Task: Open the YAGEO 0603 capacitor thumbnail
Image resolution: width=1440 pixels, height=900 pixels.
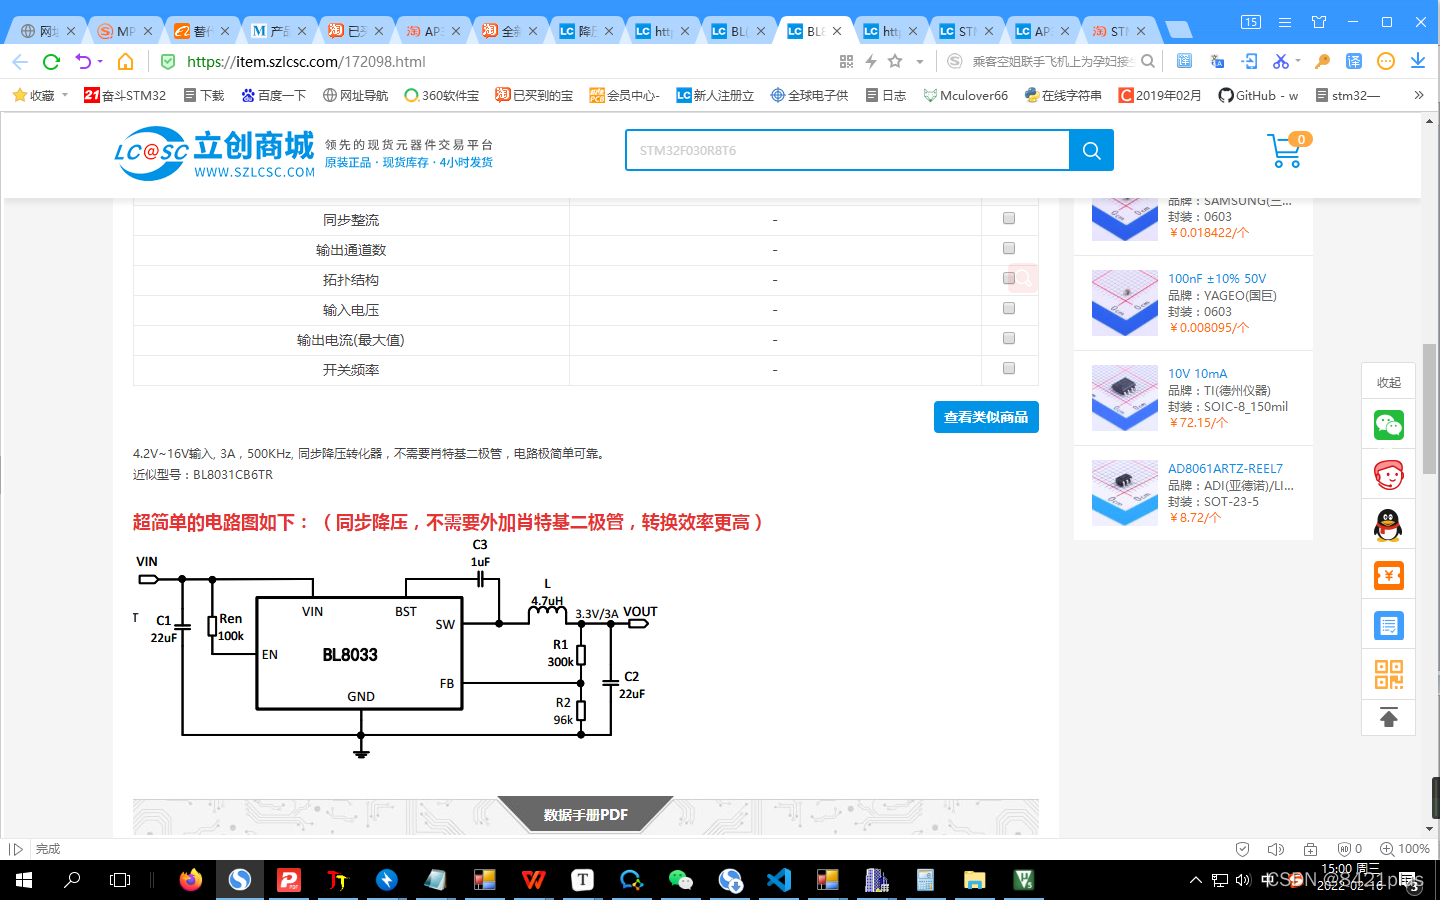Action: click(1124, 302)
